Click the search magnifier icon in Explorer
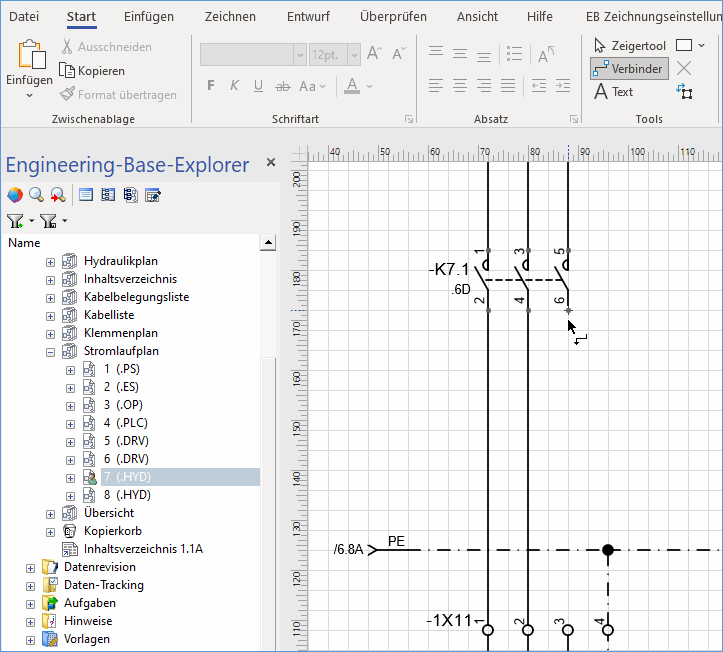This screenshot has width=723, height=652. tap(35, 195)
